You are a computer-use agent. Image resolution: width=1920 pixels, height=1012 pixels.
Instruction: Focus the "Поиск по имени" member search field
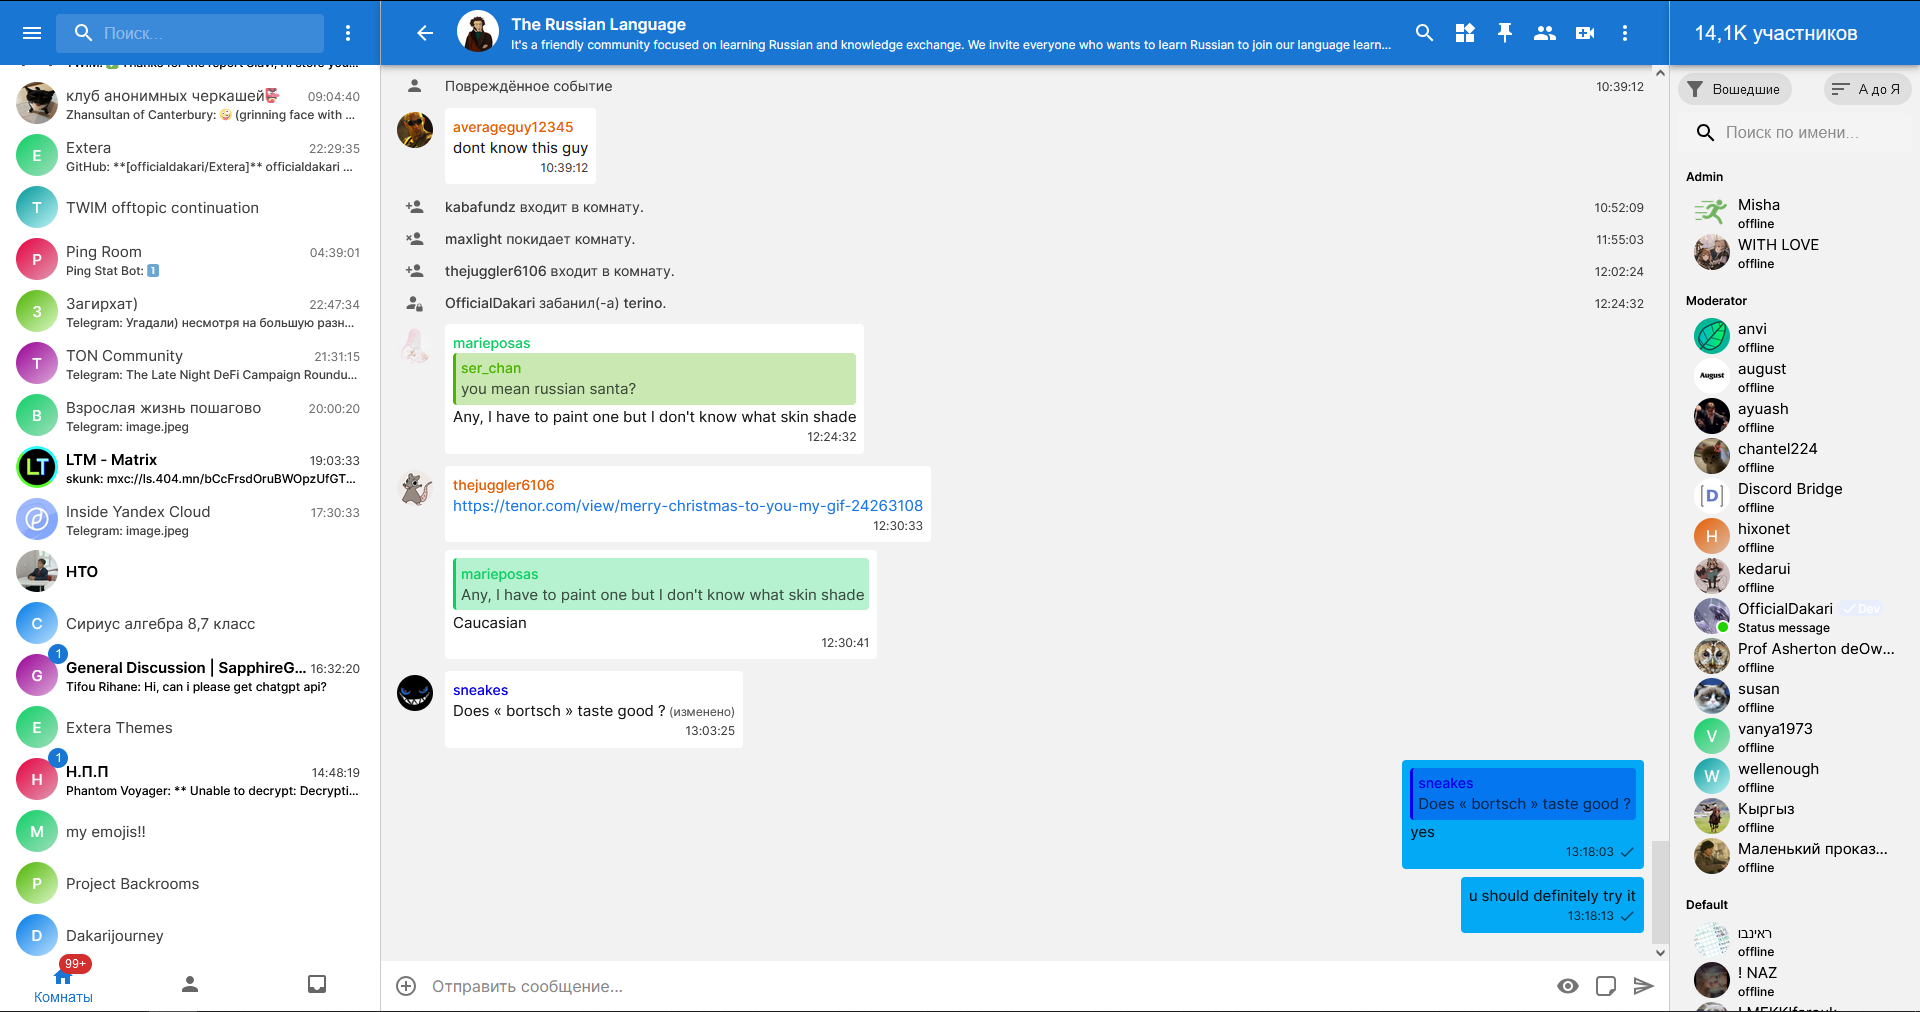click(1800, 132)
